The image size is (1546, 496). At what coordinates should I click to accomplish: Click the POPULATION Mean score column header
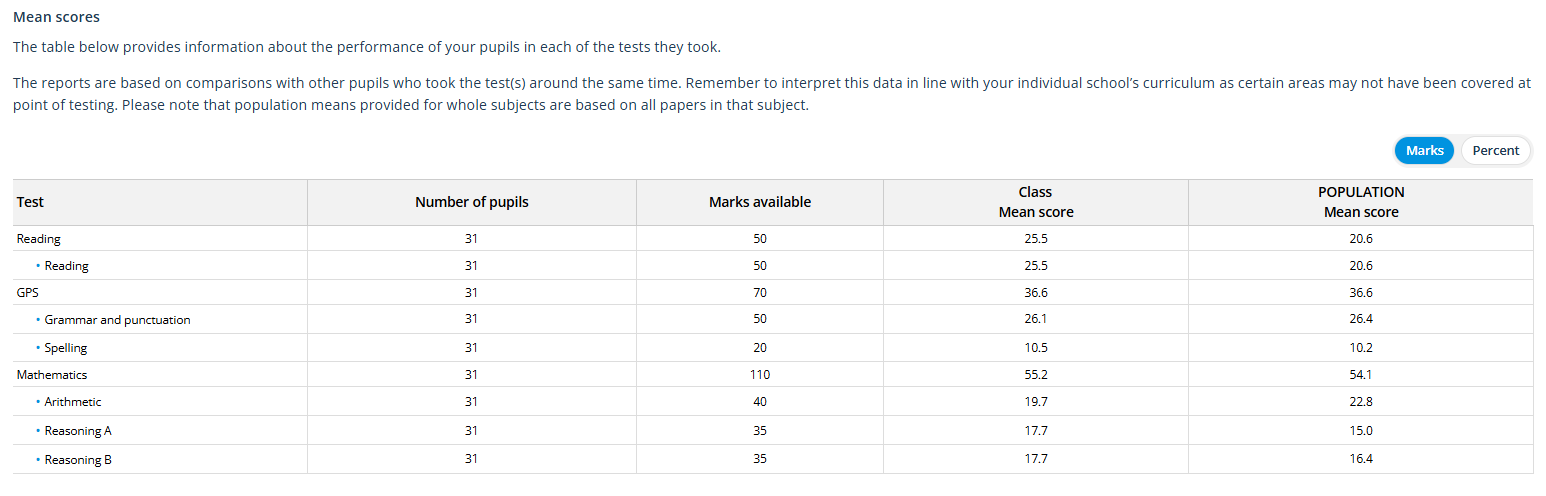(1360, 202)
